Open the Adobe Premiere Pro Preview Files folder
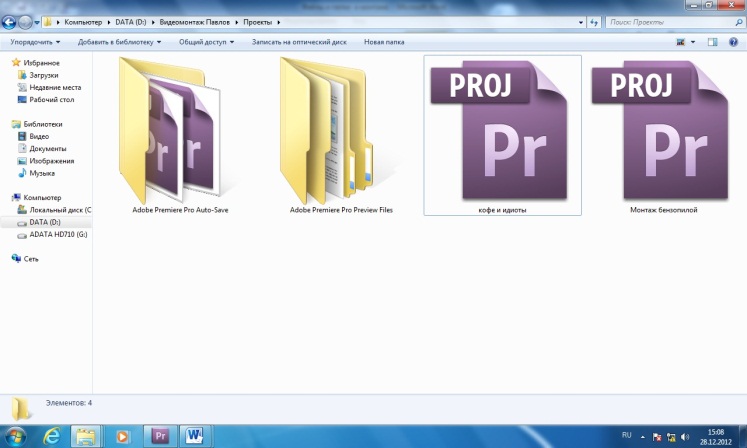Screen dimensions: 747x448 341,135
